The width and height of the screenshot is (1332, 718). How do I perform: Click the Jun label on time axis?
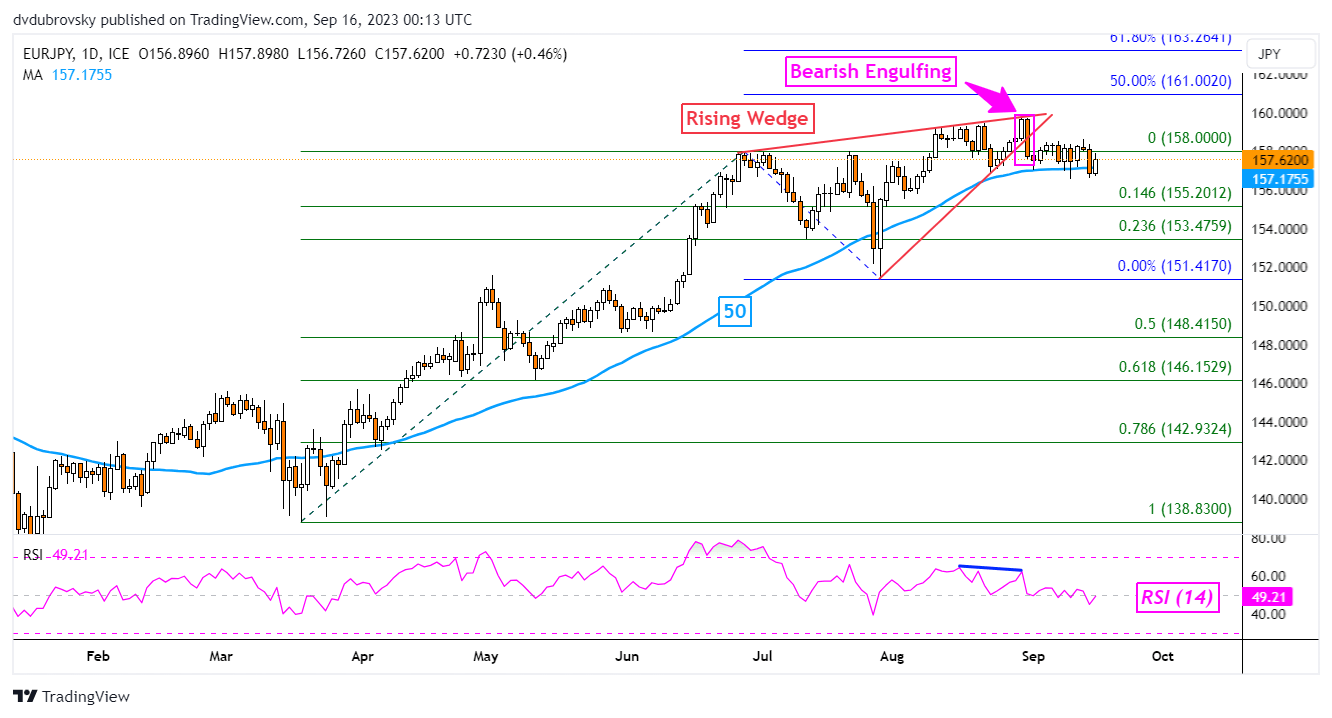coord(627,657)
